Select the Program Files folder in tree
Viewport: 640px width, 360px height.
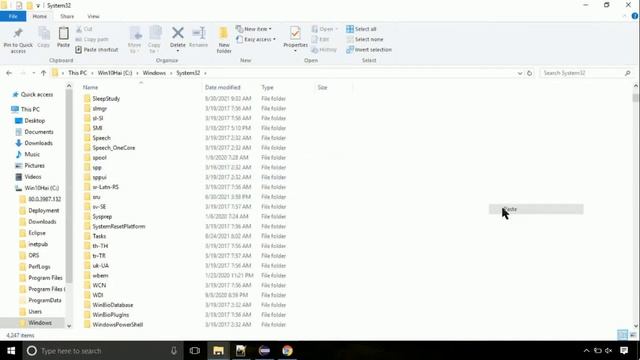coord(45,278)
